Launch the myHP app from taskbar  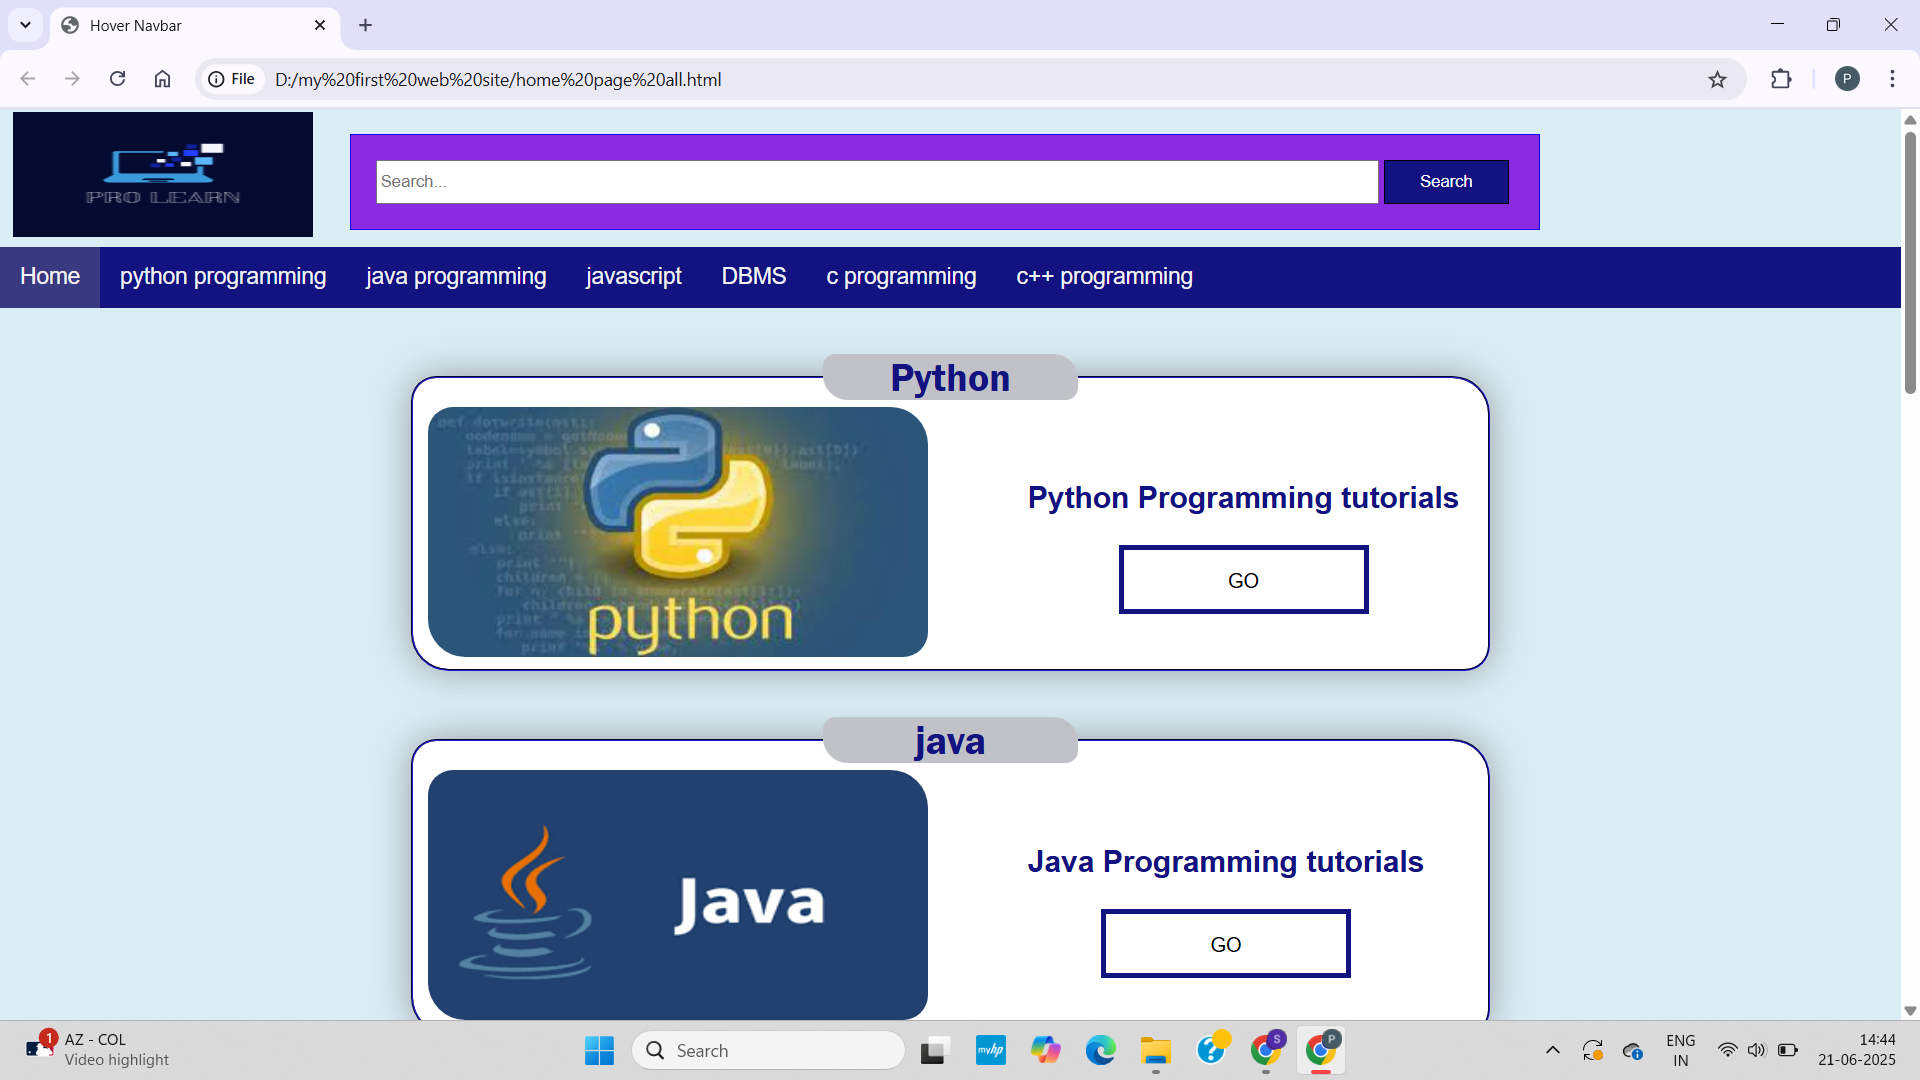[x=991, y=1050]
